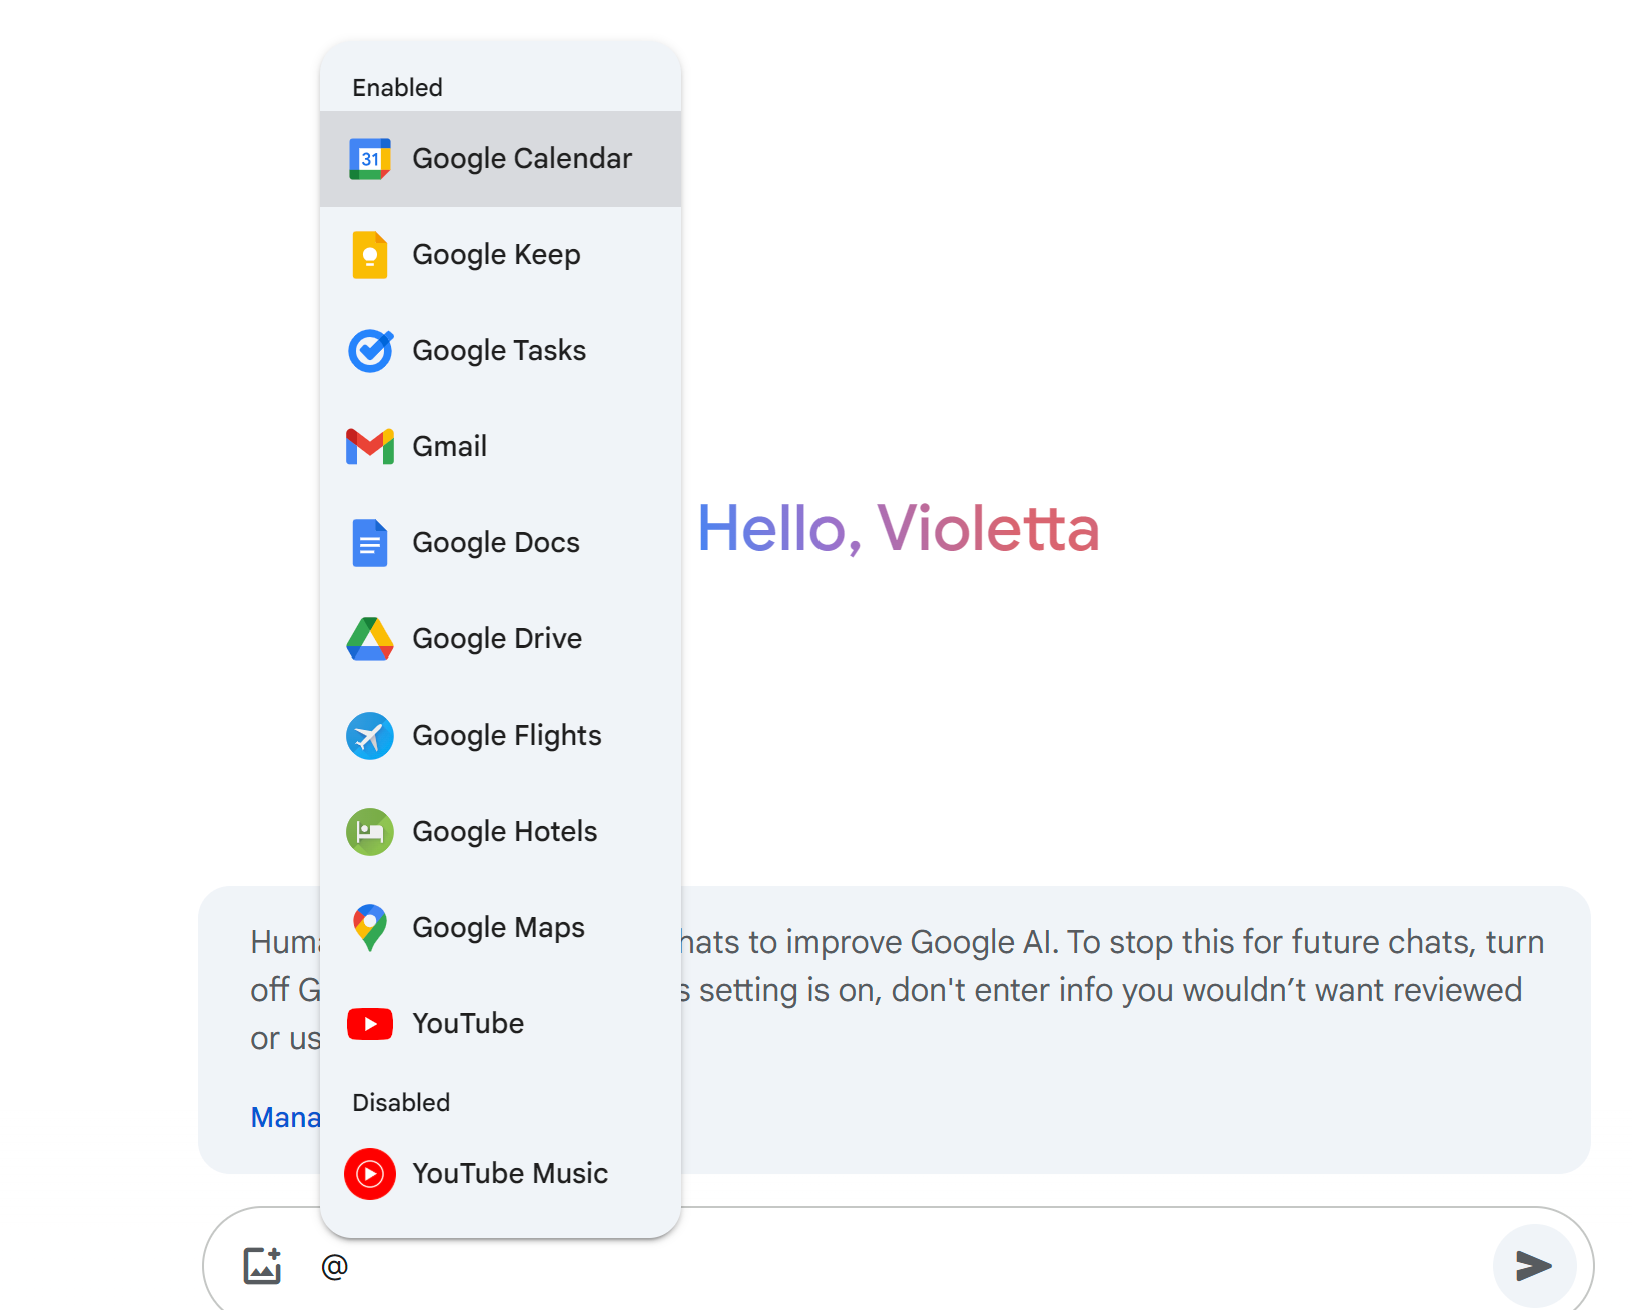Choose Google Keep from the list

tap(496, 255)
